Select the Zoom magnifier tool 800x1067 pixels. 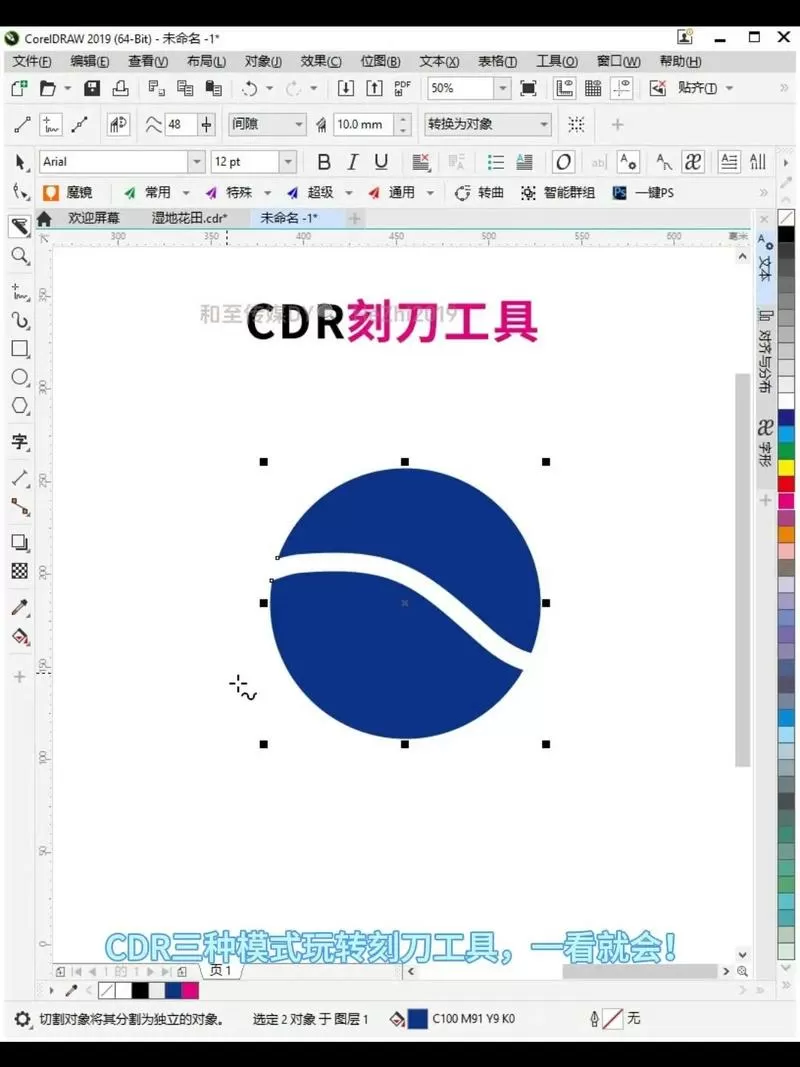click(x=20, y=257)
